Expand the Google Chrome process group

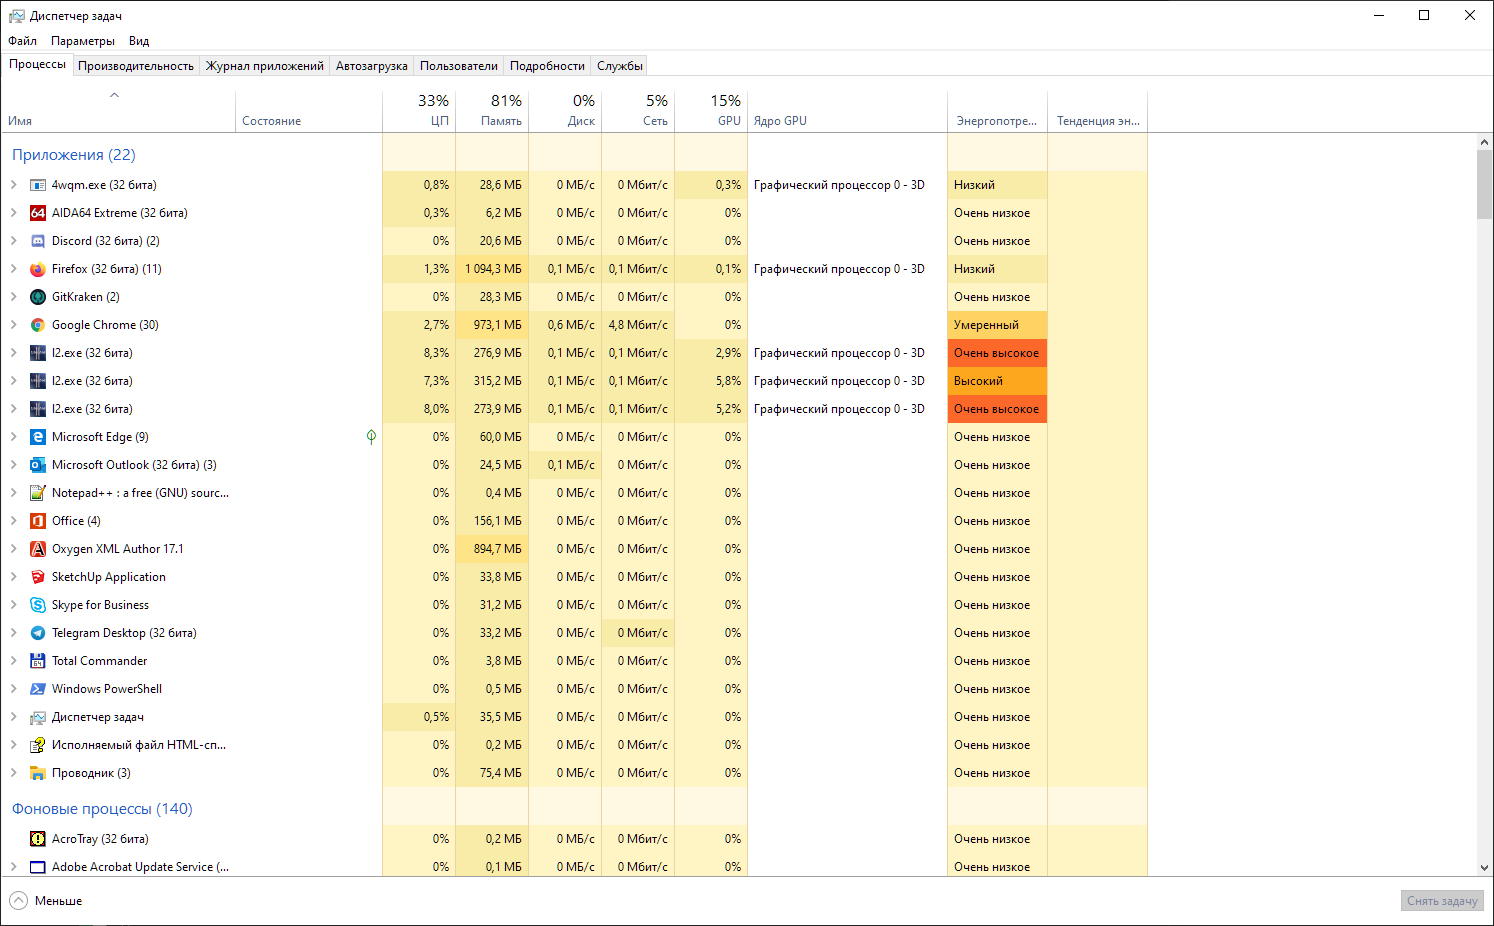click(13, 325)
